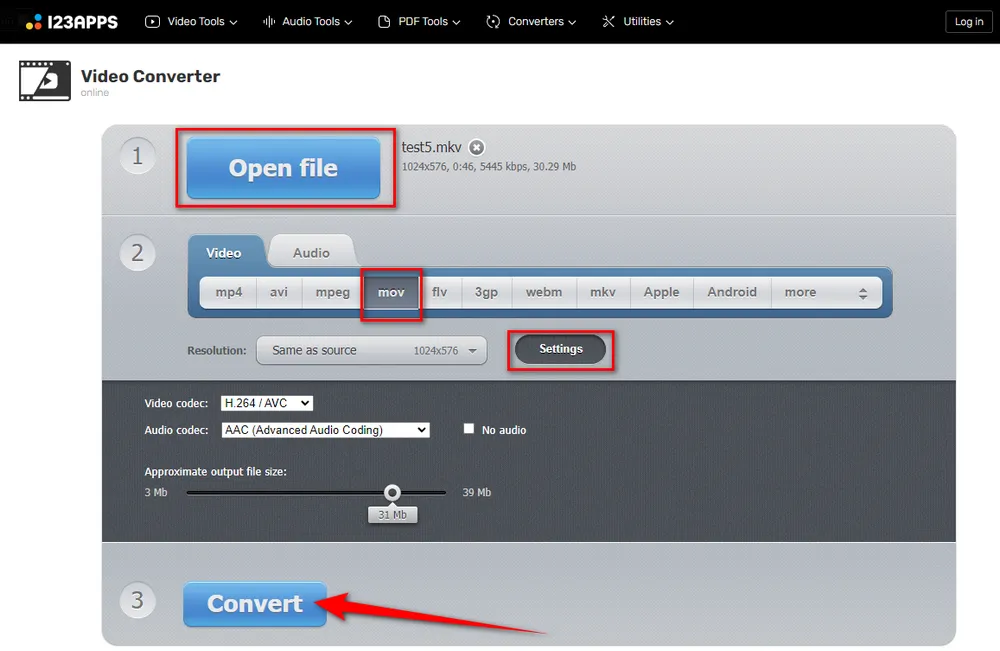Viewport: 1000px width, 651px height.
Task: Click the 123APPS logo
Action: 71,22
